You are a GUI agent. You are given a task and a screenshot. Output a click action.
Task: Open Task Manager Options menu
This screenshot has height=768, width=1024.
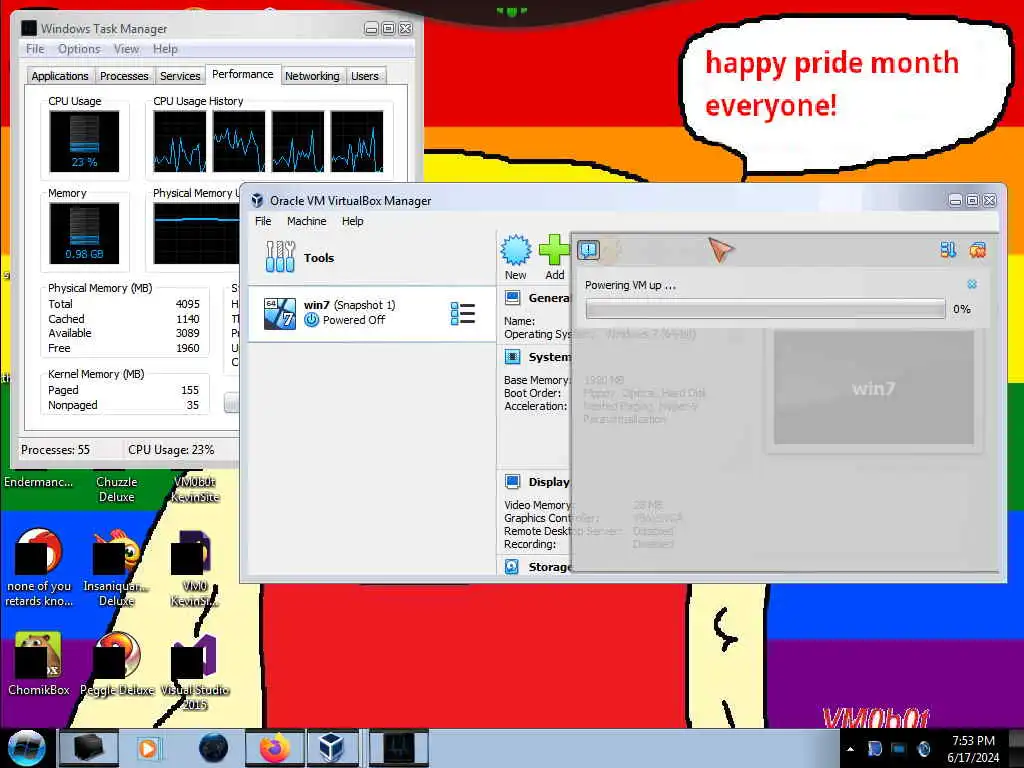pos(79,49)
